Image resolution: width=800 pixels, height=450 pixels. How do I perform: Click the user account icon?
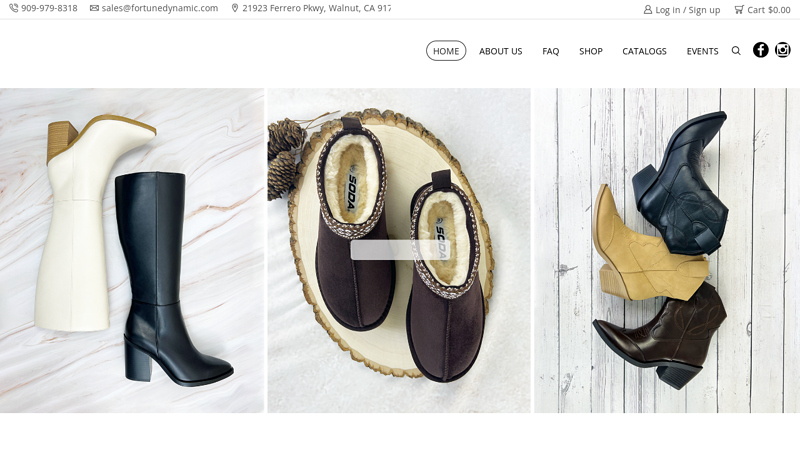coord(648,9)
